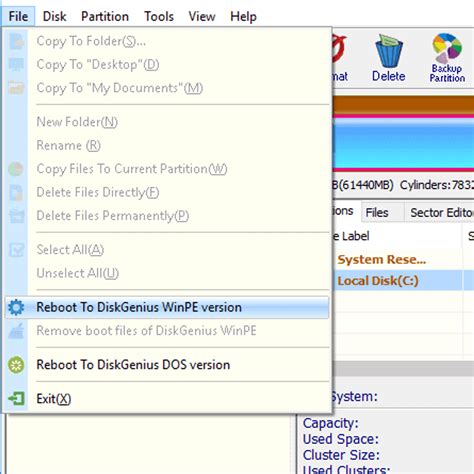Switch to the Sector Editor tab

tap(440, 212)
